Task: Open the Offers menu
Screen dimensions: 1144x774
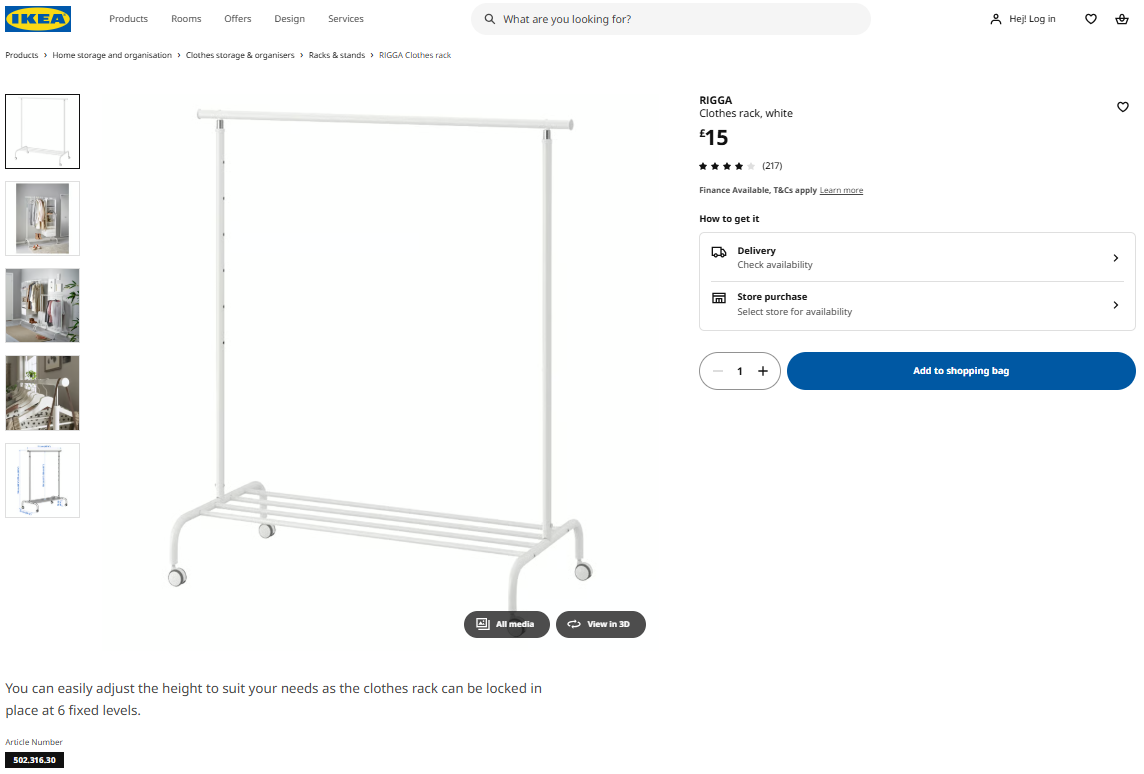Action: [238, 19]
